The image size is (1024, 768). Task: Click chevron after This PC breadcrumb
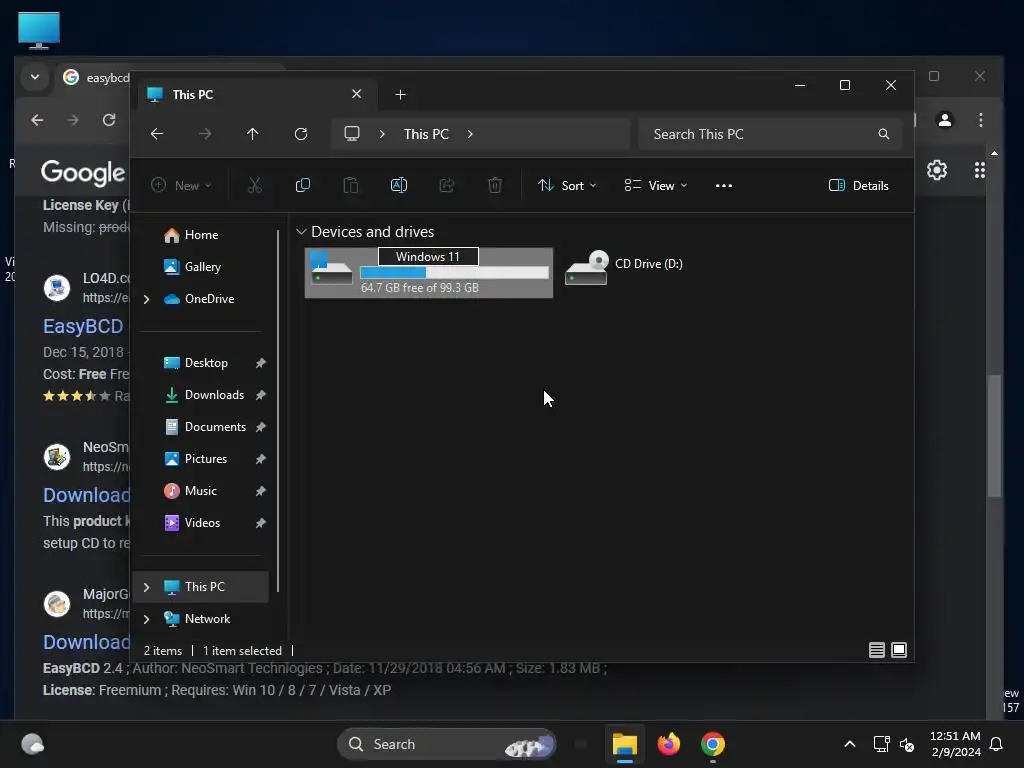click(x=470, y=134)
